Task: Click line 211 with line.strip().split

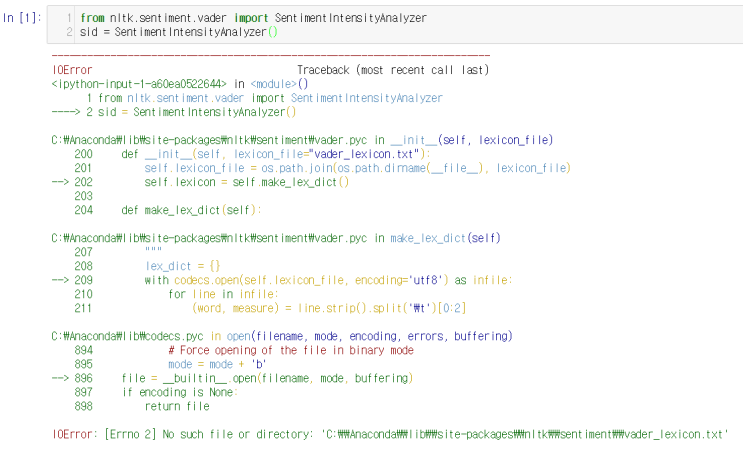Action: click(x=270, y=308)
